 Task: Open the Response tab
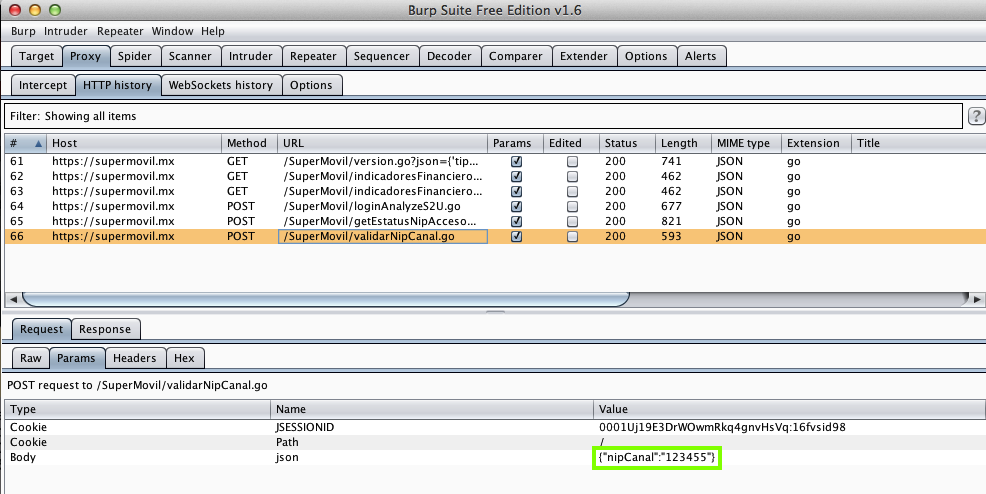[105, 329]
